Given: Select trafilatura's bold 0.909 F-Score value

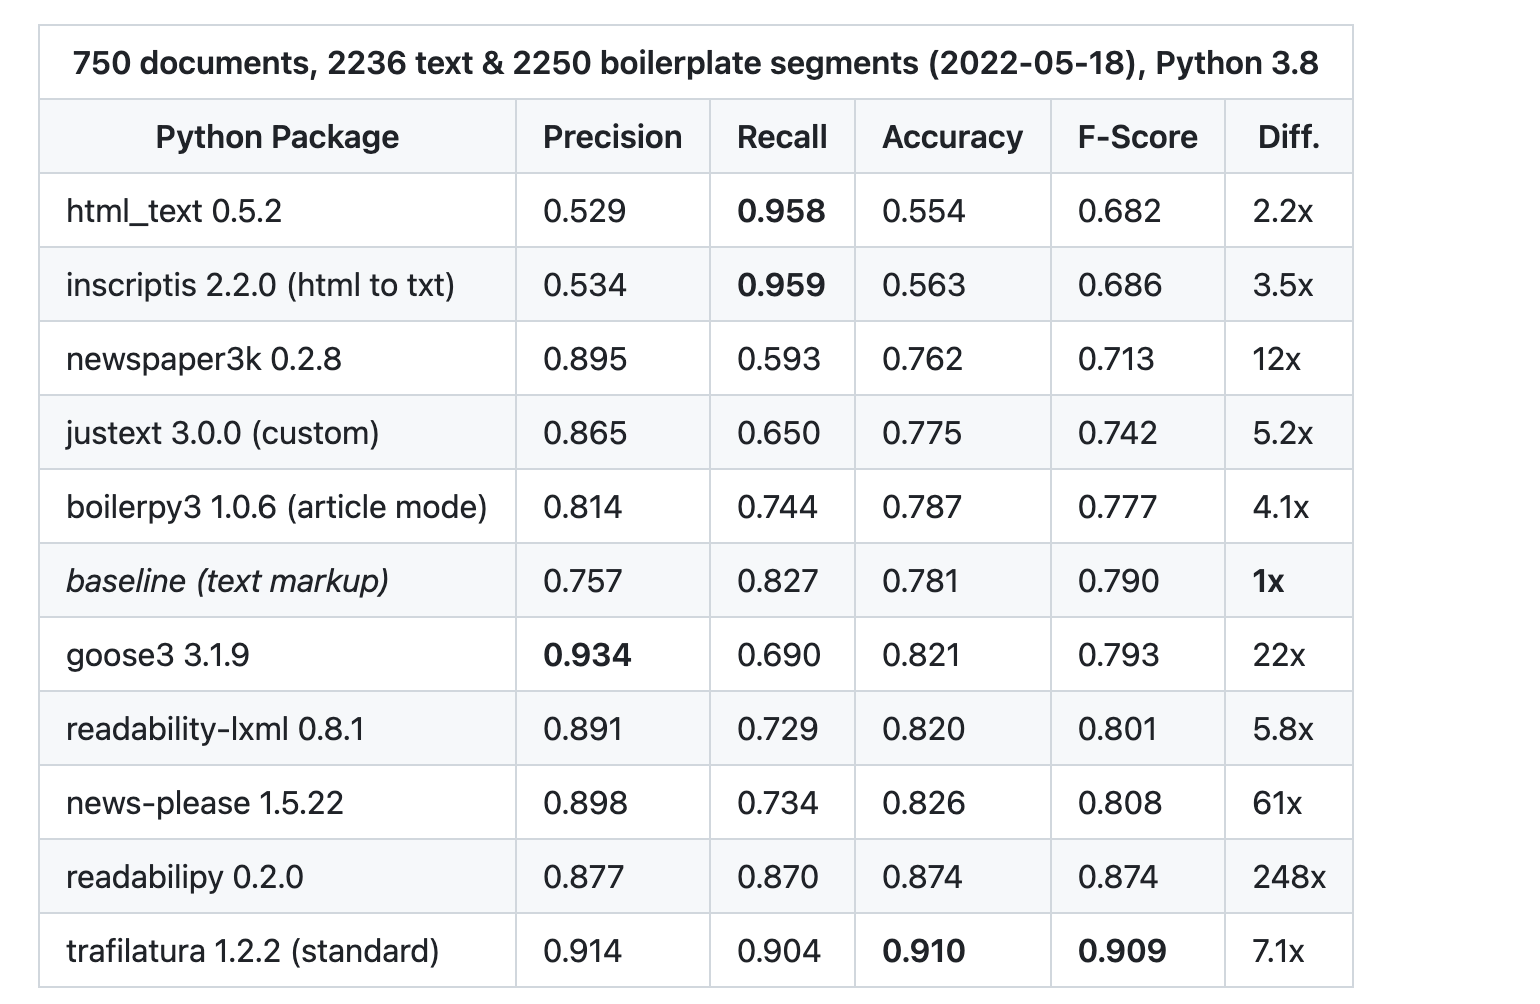Looking at the screenshot, I should coord(1122,951).
